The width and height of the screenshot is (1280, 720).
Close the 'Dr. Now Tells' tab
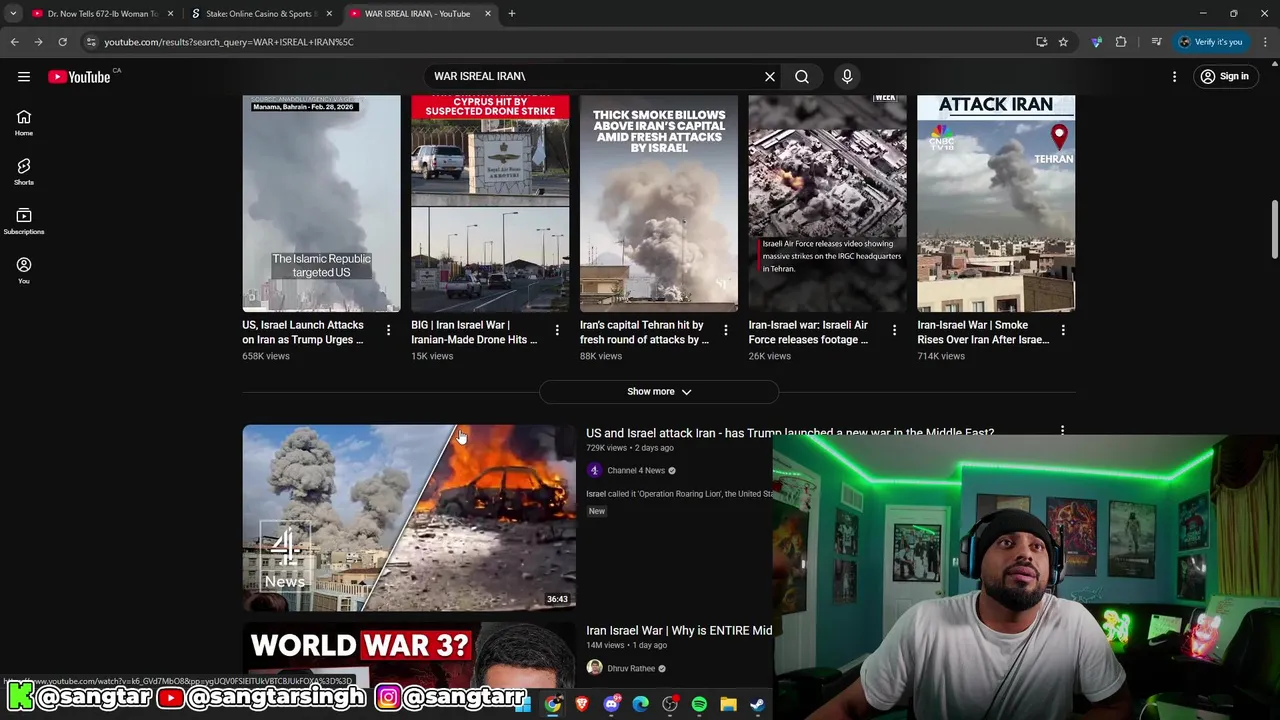click(x=170, y=14)
